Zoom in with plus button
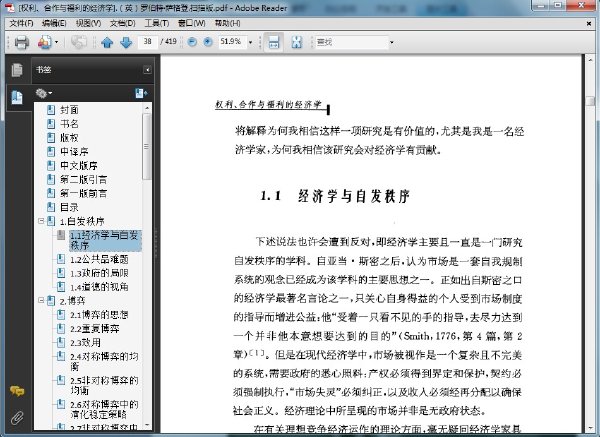 coord(208,42)
